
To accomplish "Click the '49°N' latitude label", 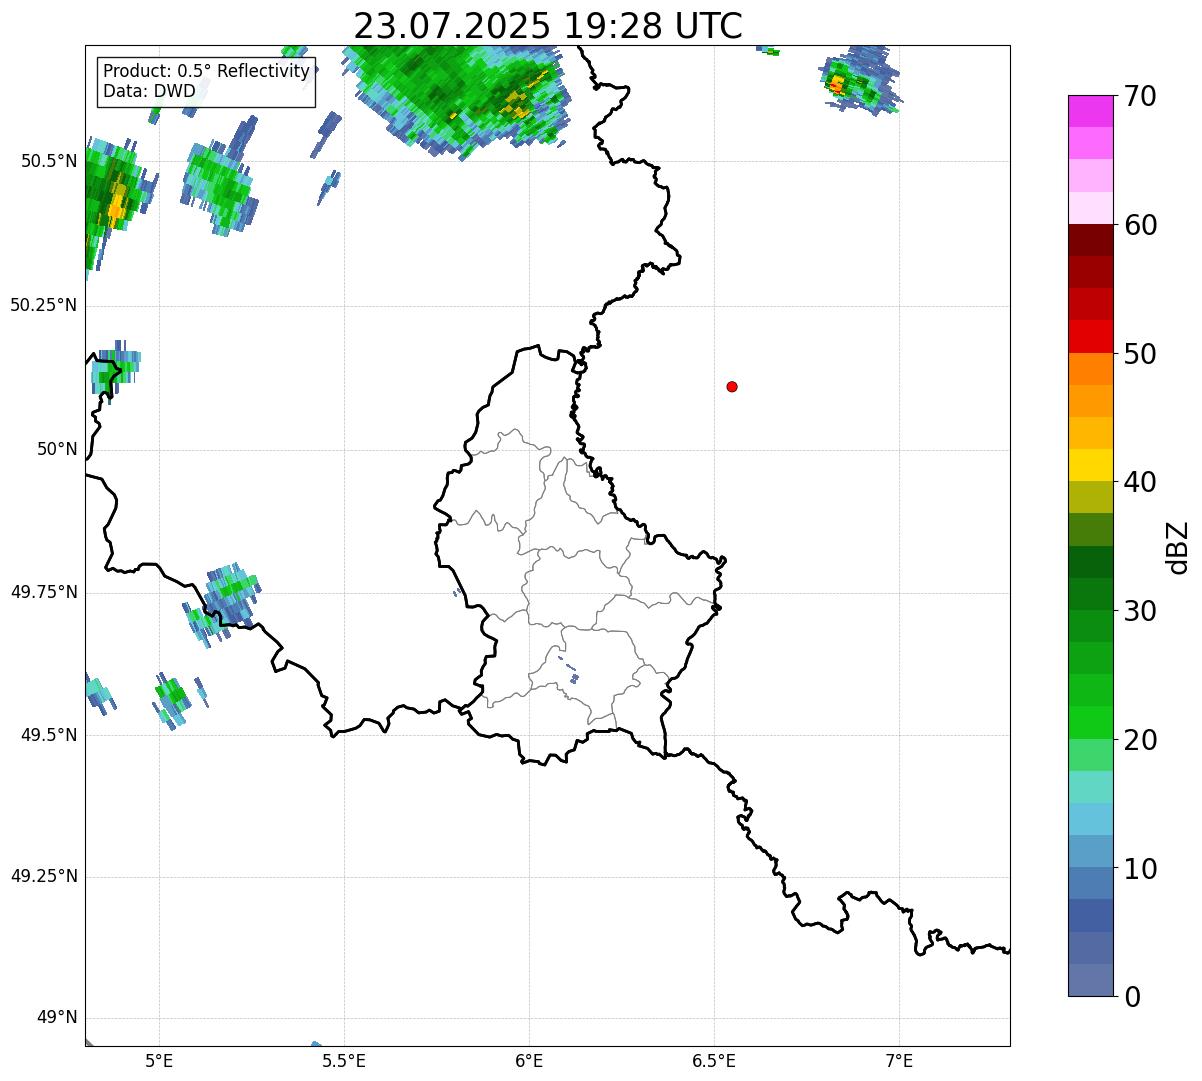I will 57,1018.
